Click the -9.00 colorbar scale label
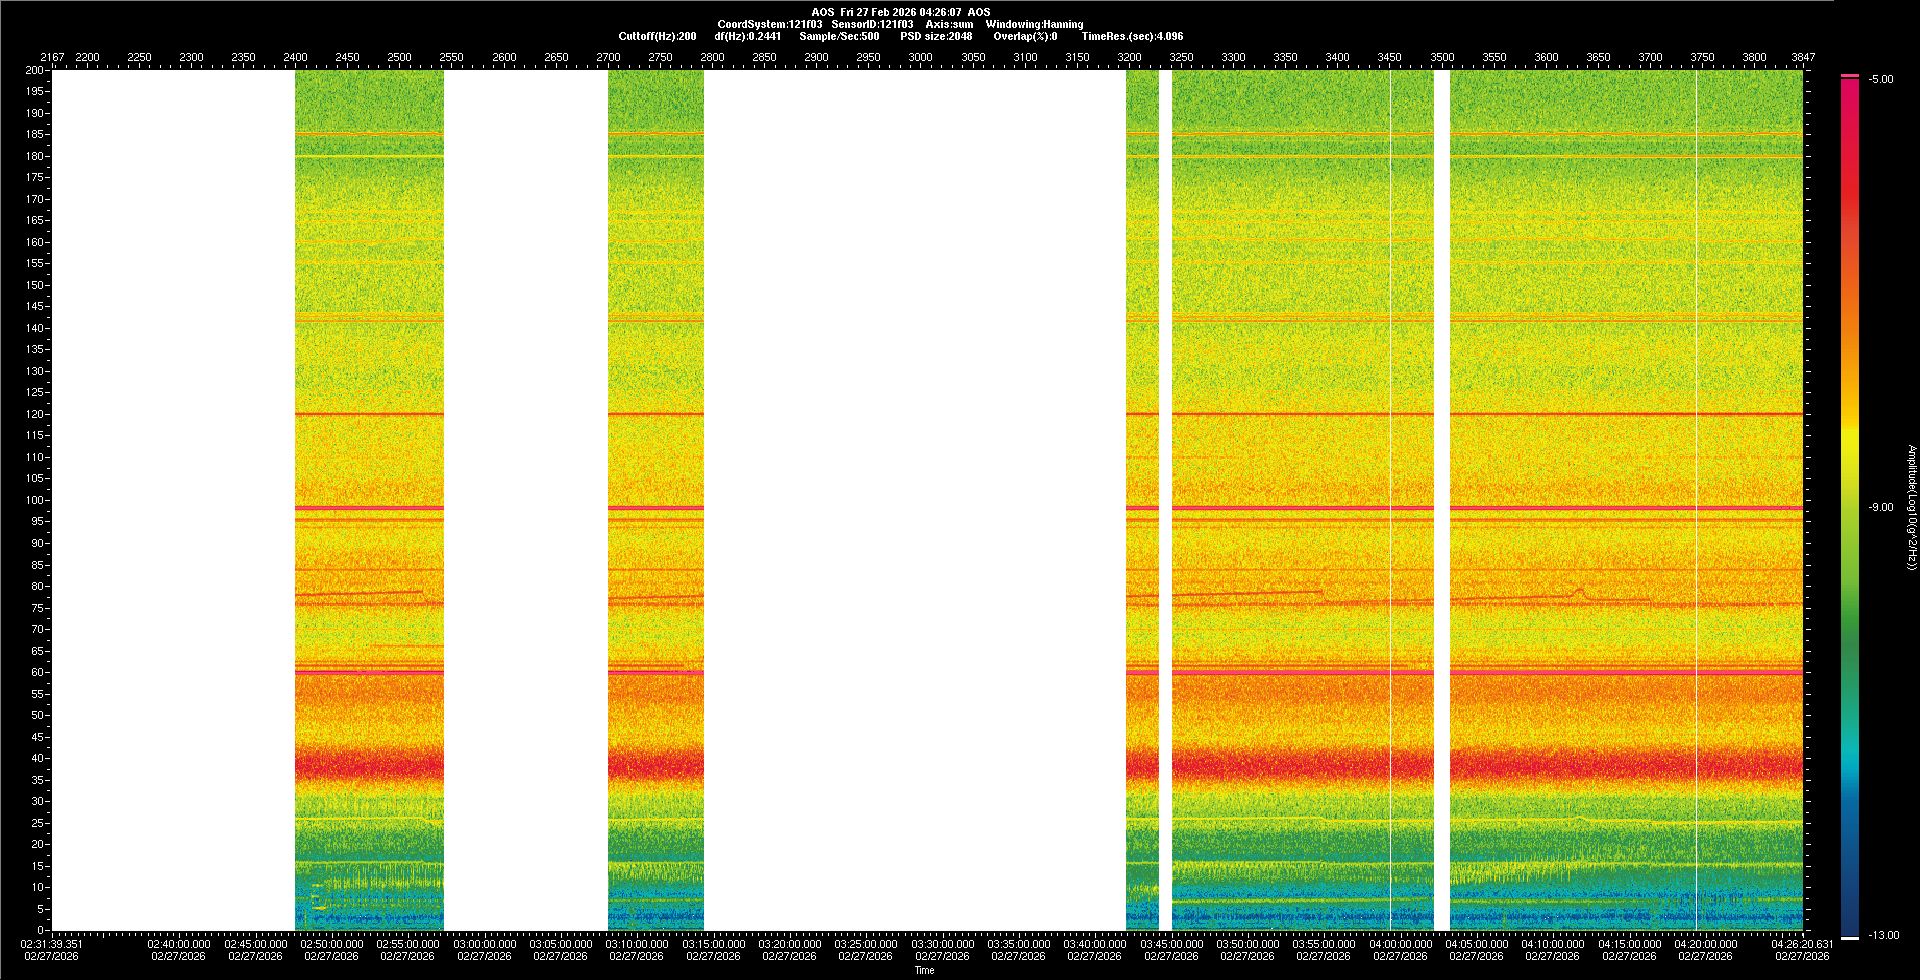 tap(1880, 508)
